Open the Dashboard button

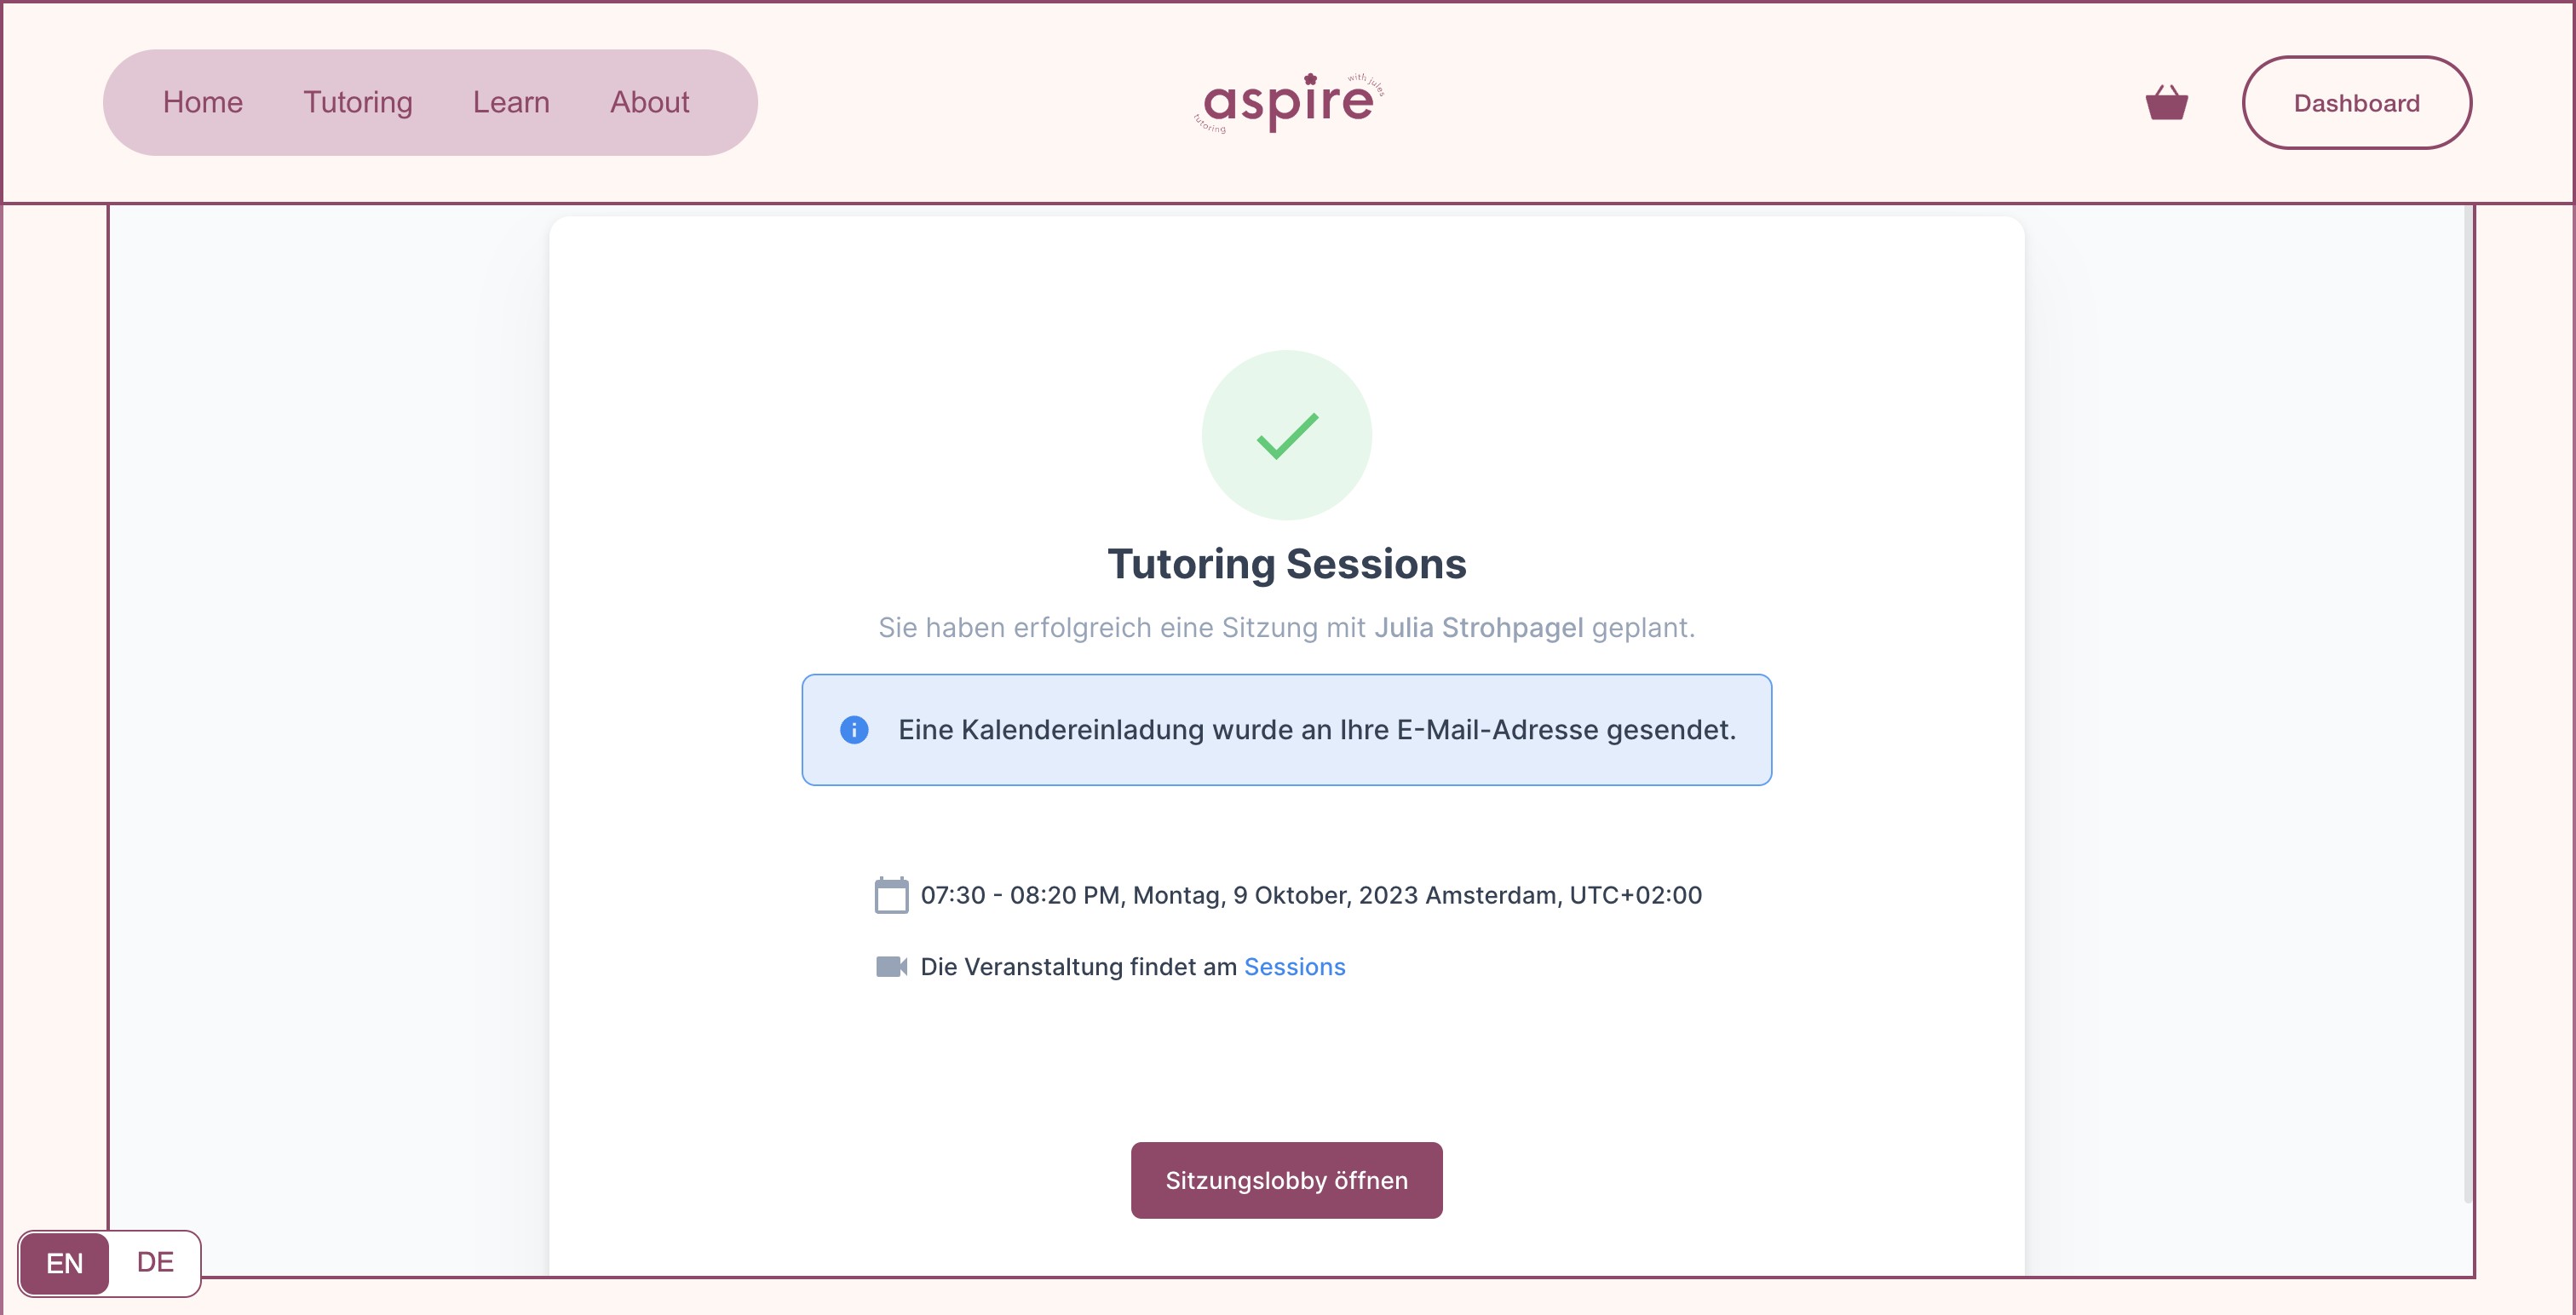2357,103
